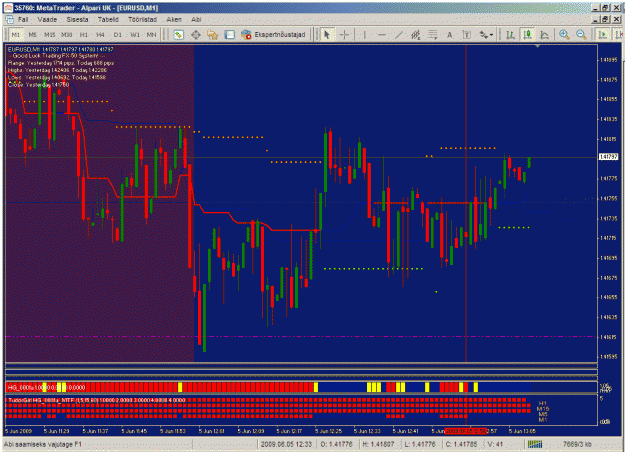The width and height of the screenshot is (625, 452).
Task: Toggle chart shift icon
Action: [619, 35]
